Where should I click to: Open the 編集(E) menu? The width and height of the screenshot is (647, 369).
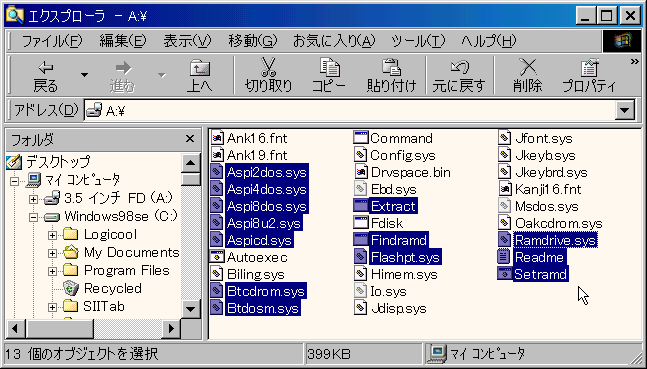pyautogui.click(x=123, y=41)
